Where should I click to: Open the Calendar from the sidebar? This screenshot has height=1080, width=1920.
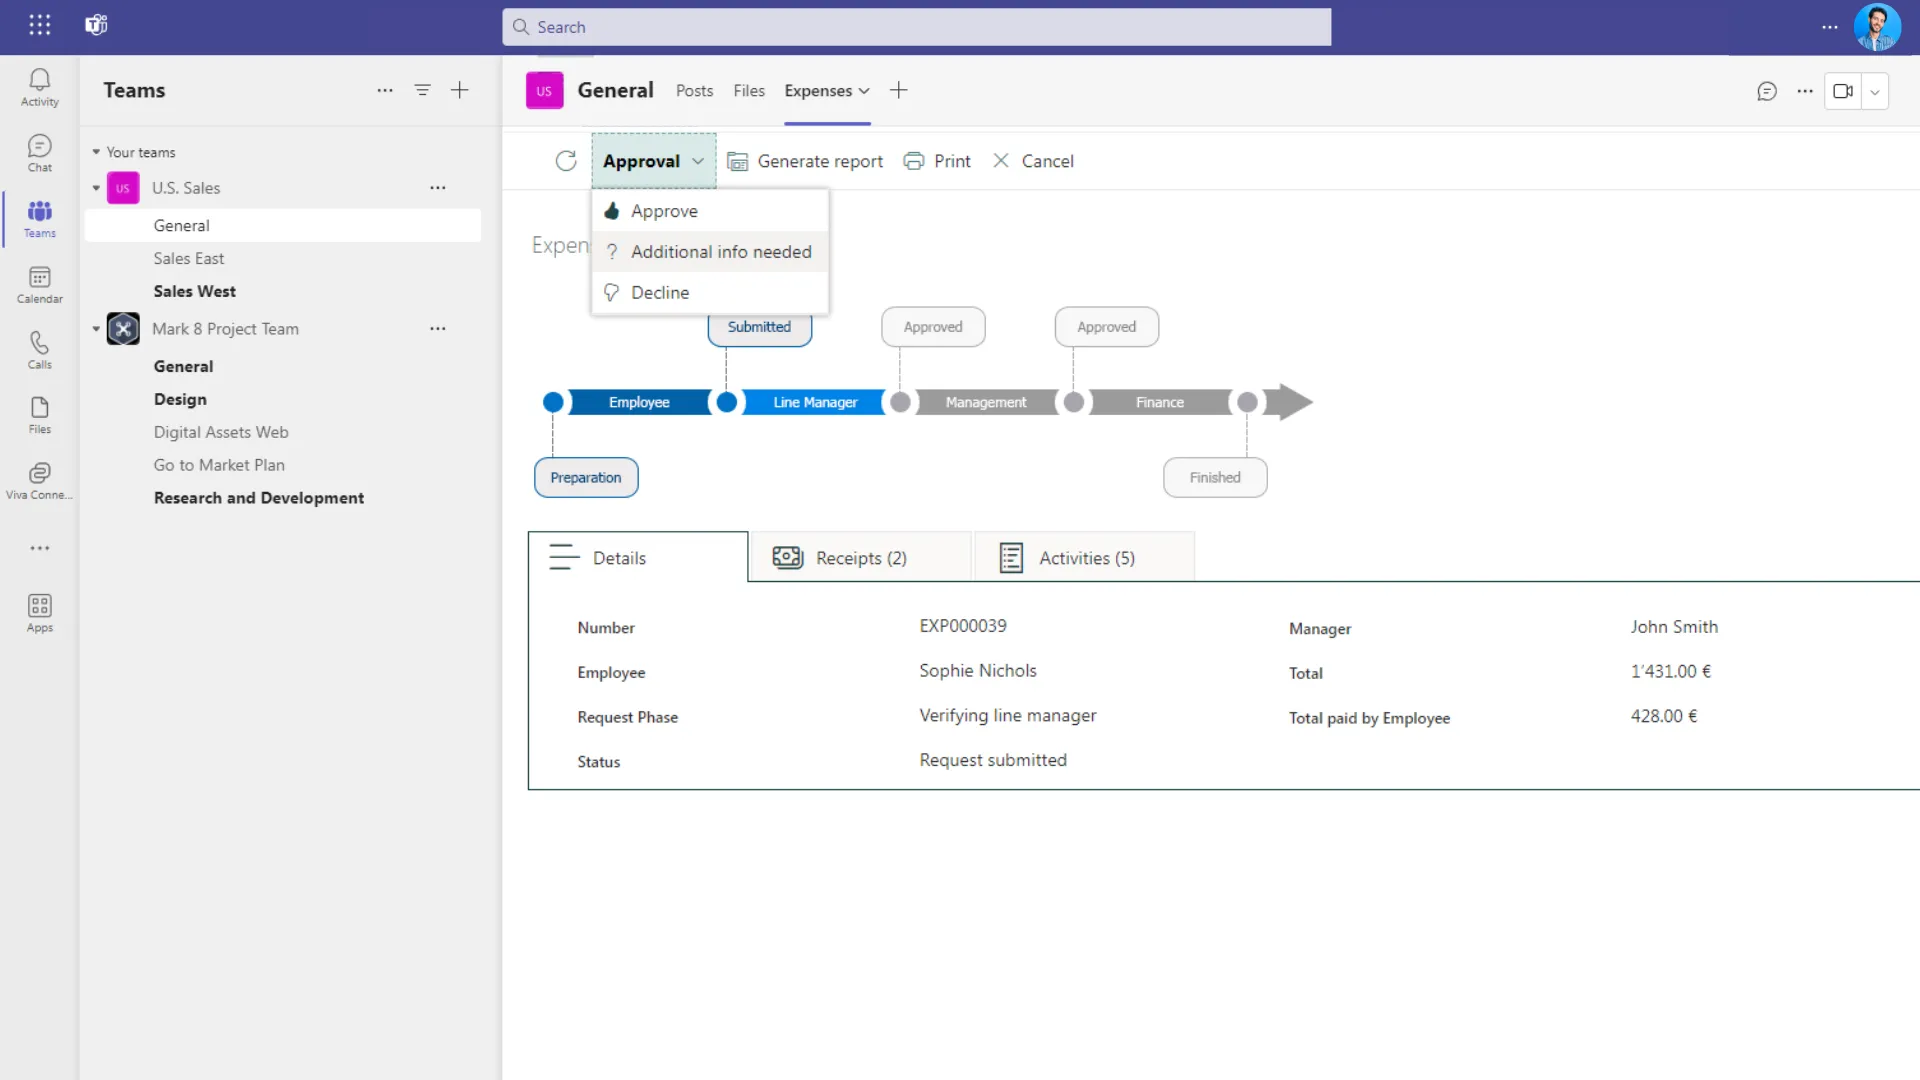39,285
